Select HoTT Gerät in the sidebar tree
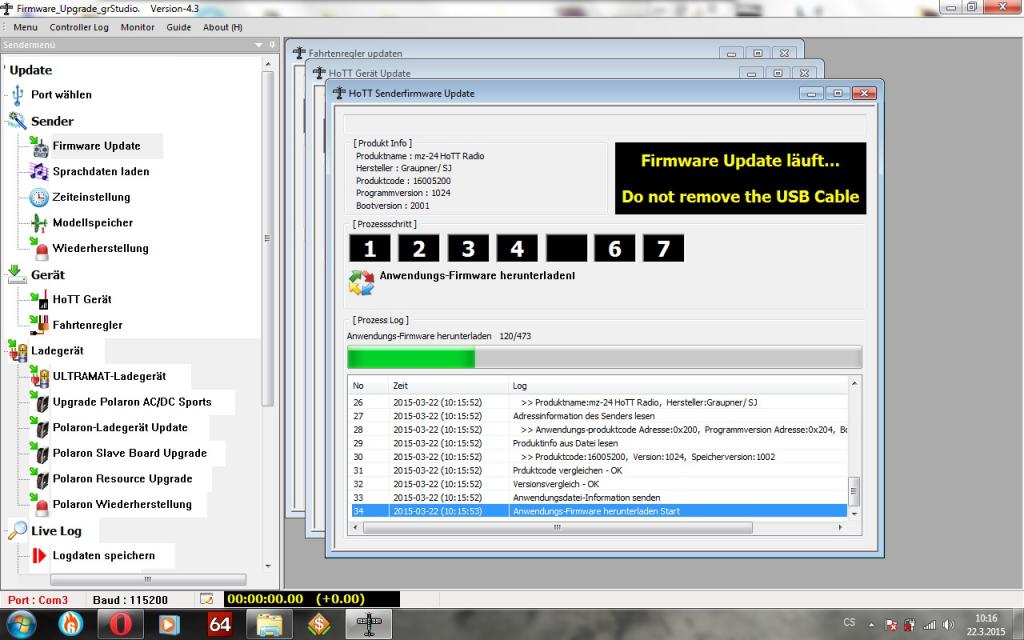 [x=82, y=299]
